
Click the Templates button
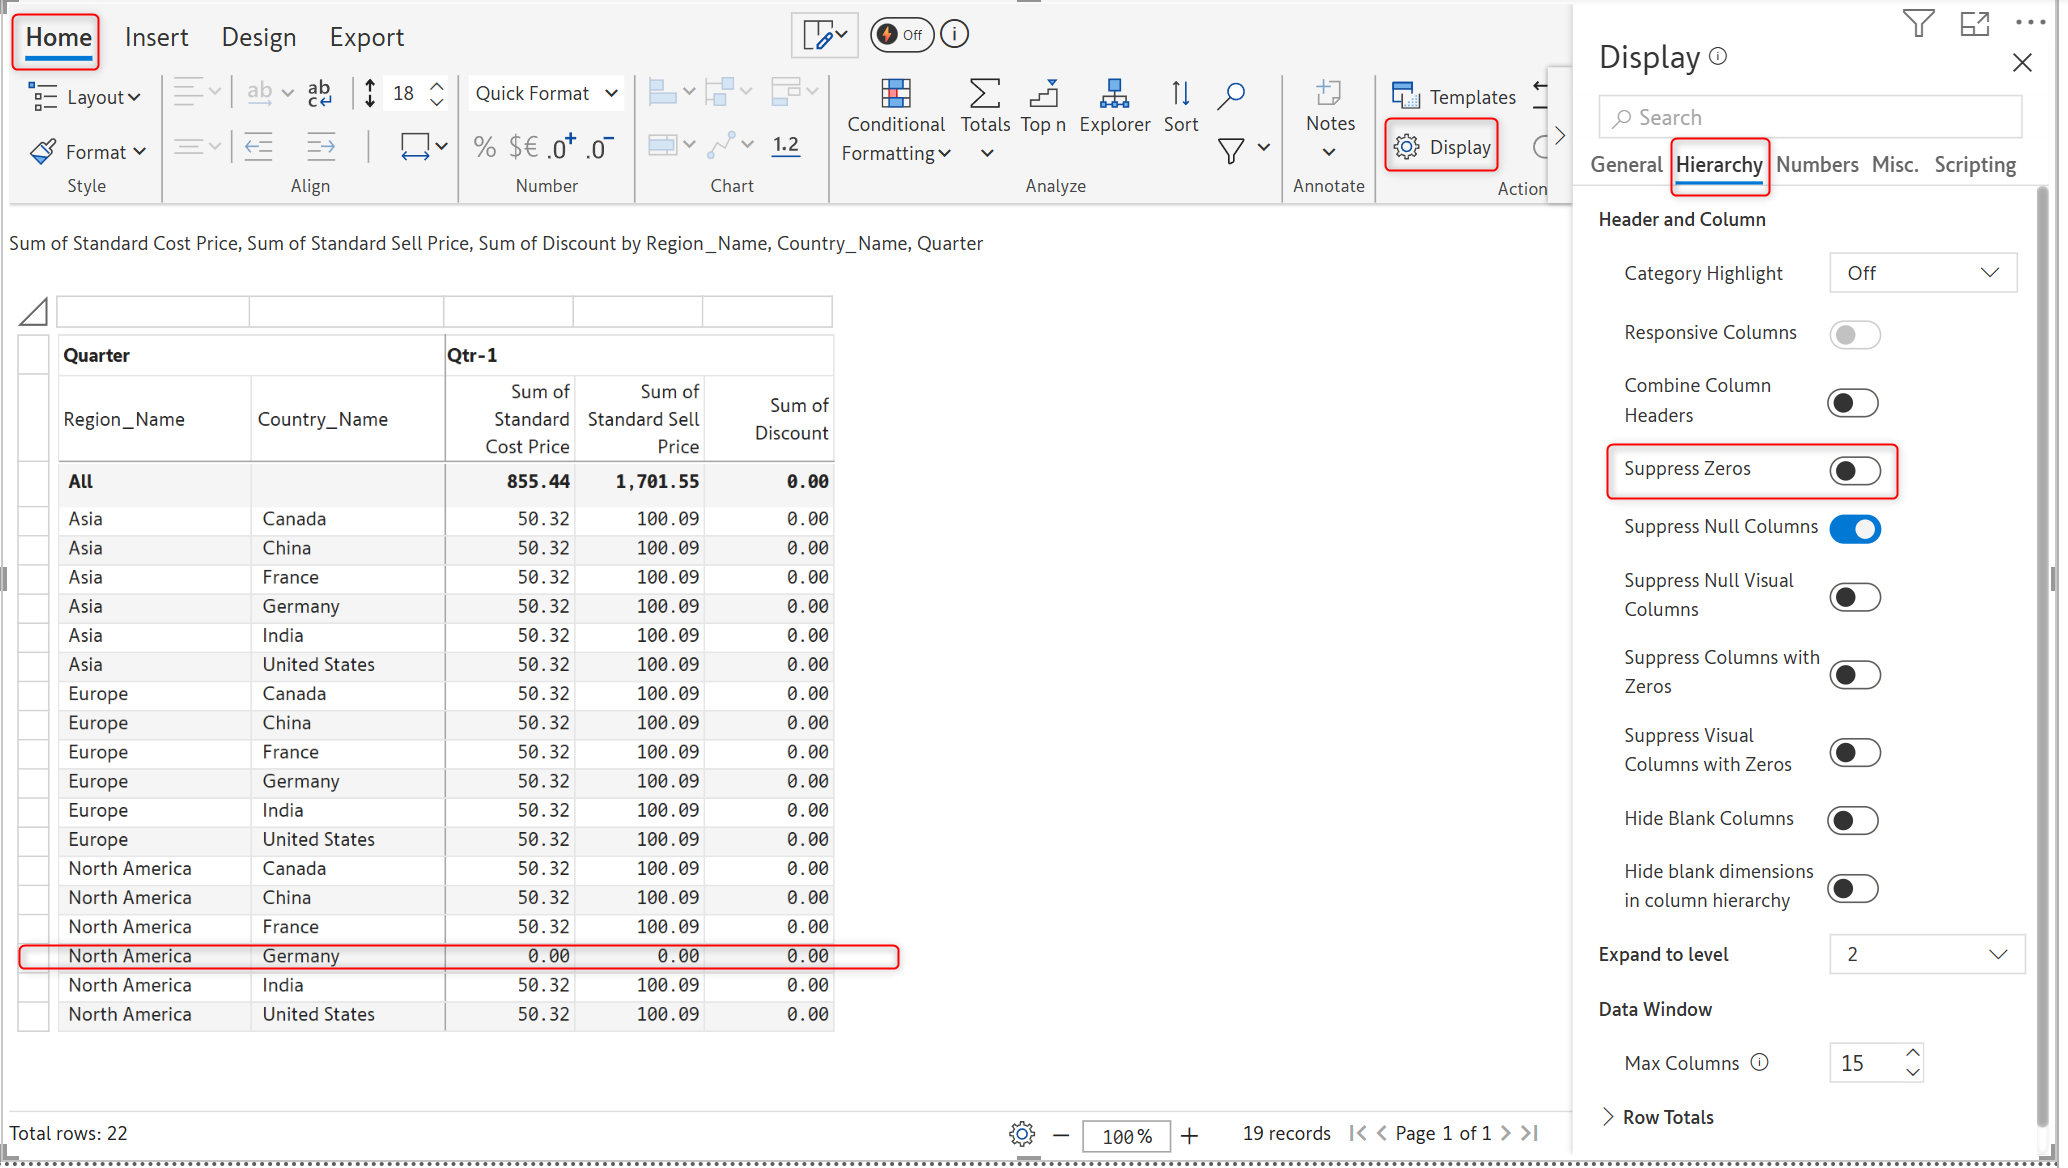[1454, 97]
